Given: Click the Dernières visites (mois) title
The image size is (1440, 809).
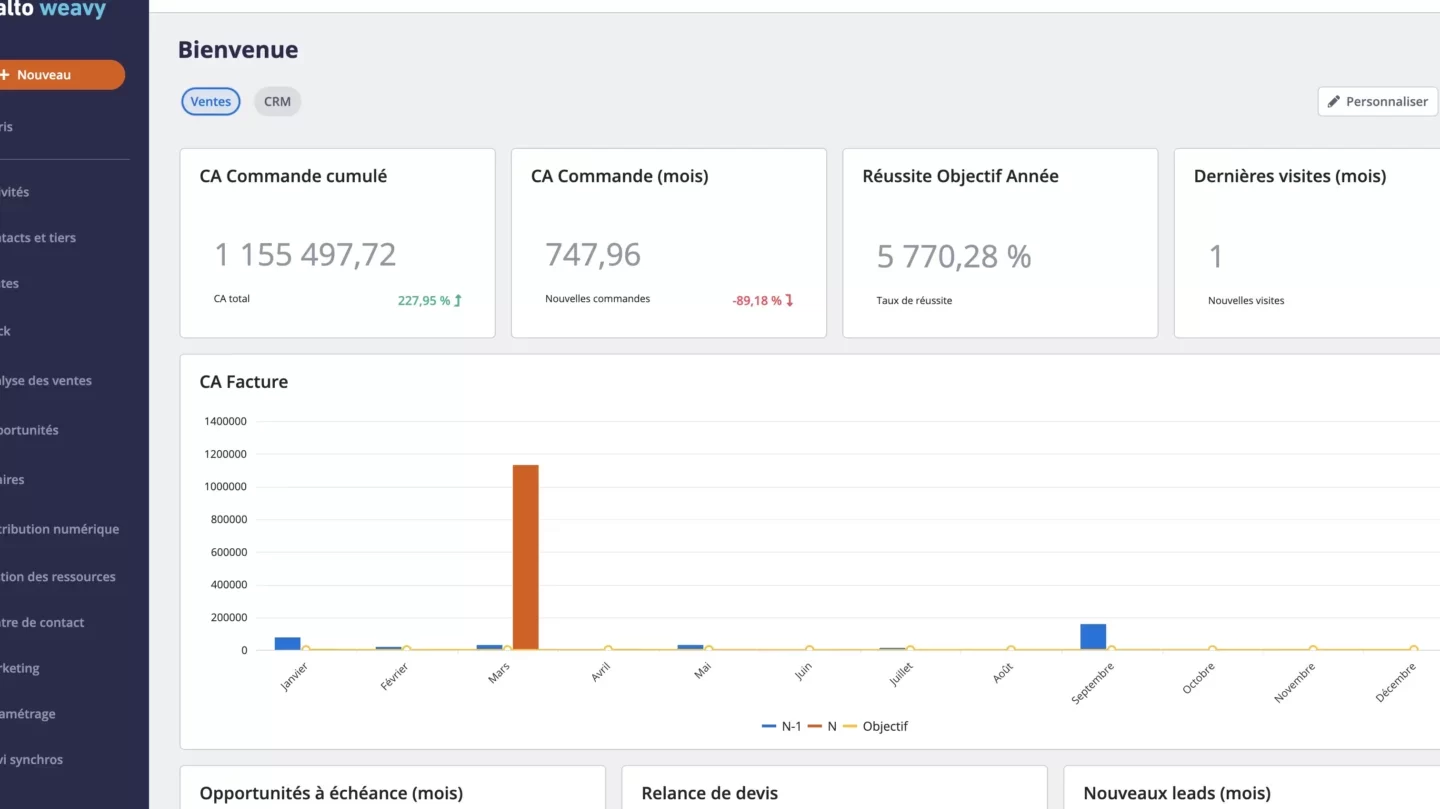Looking at the screenshot, I should (x=1290, y=176).
